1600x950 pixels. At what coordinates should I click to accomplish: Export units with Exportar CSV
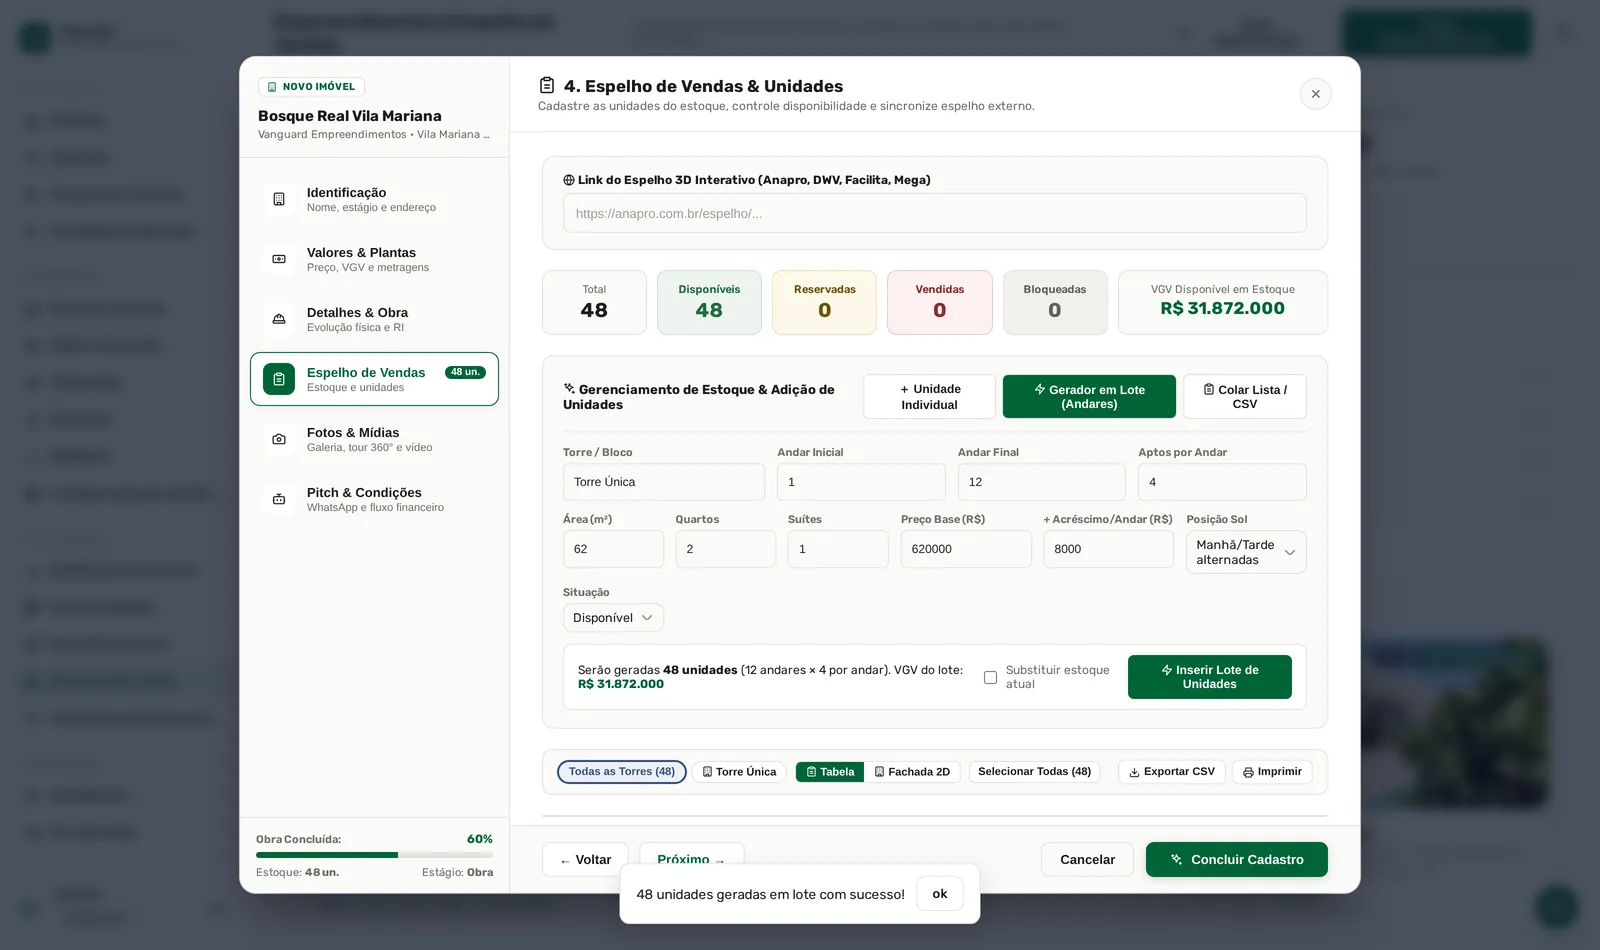[1172, 772]
